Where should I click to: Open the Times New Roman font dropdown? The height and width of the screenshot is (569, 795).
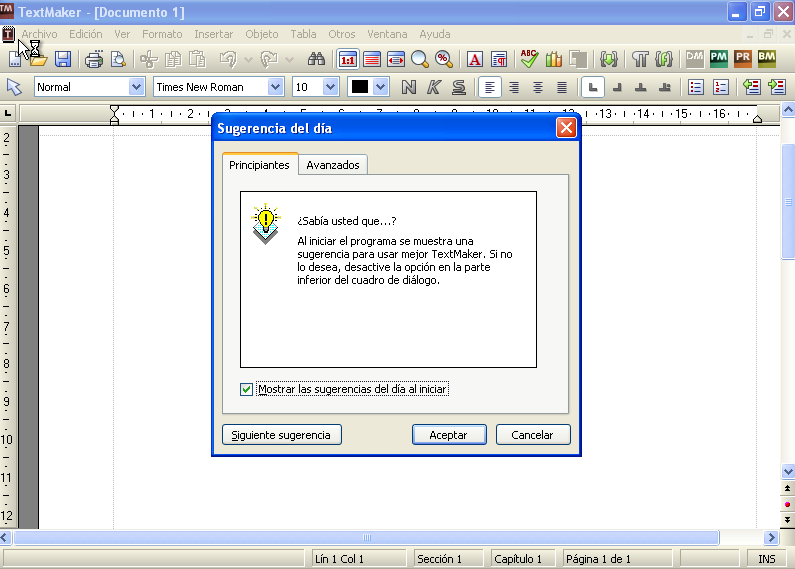(x=275, y=87)
